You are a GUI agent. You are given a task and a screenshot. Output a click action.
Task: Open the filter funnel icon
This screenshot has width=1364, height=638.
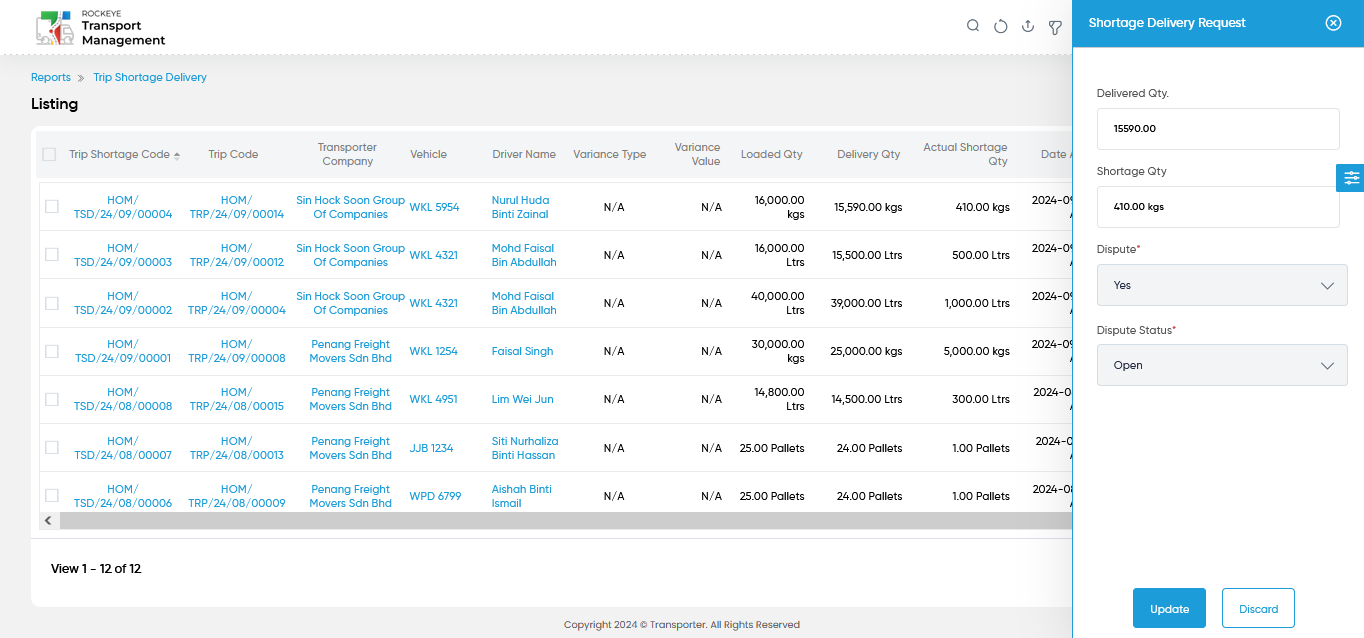[1055, 27]
